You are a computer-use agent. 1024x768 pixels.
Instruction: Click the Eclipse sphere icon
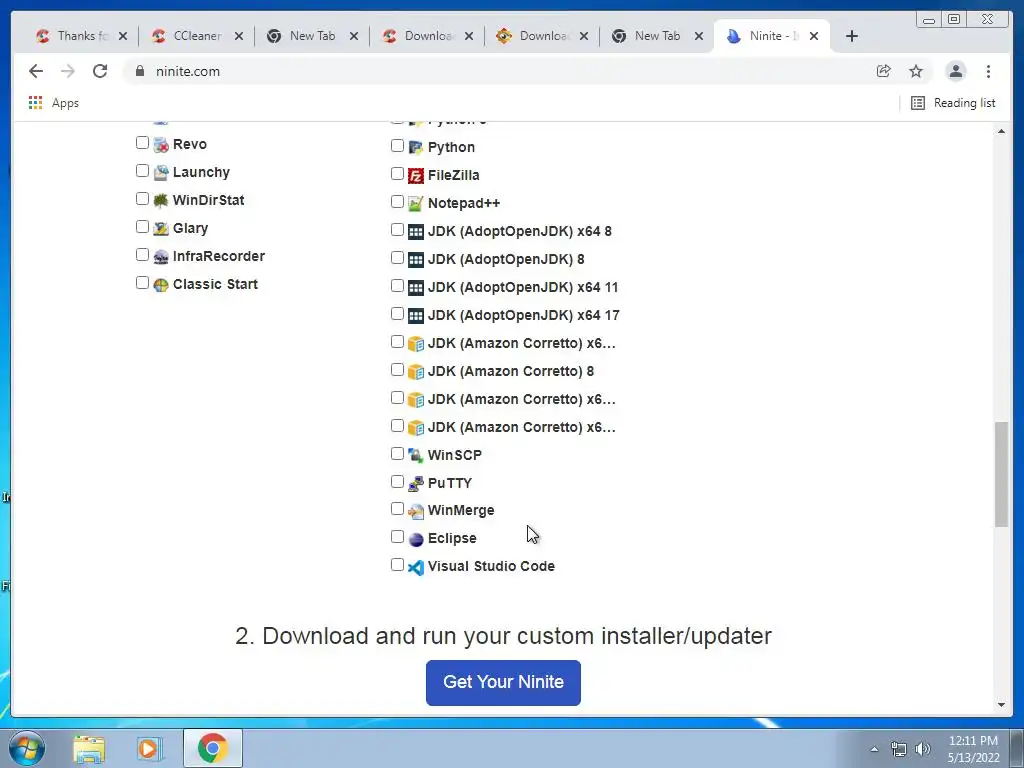(x=415, y=539)
